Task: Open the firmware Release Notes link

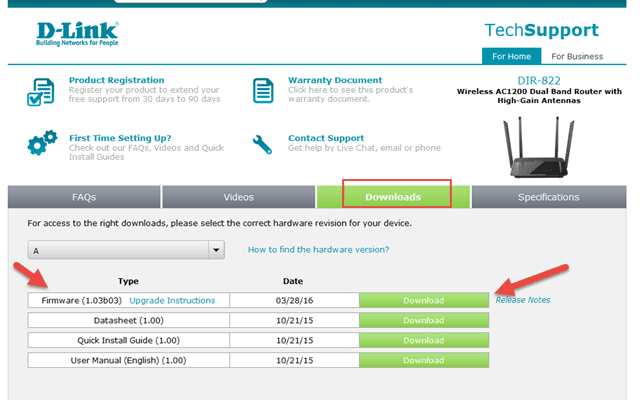Action: pos(523,300)
